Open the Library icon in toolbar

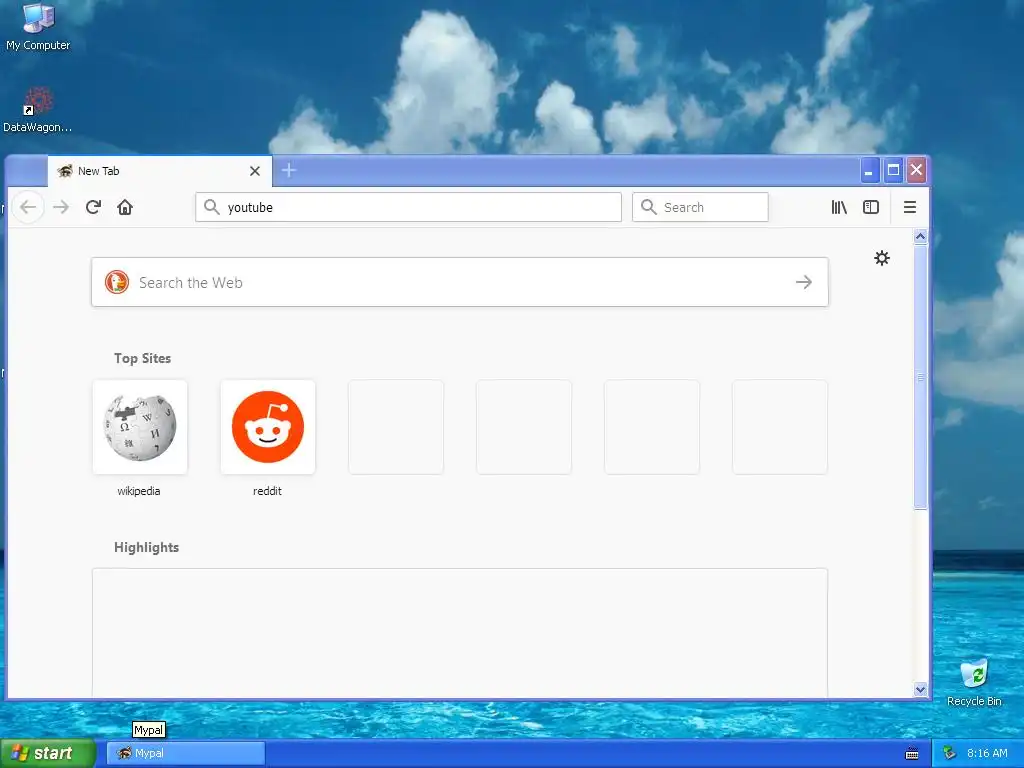point(839,207)
